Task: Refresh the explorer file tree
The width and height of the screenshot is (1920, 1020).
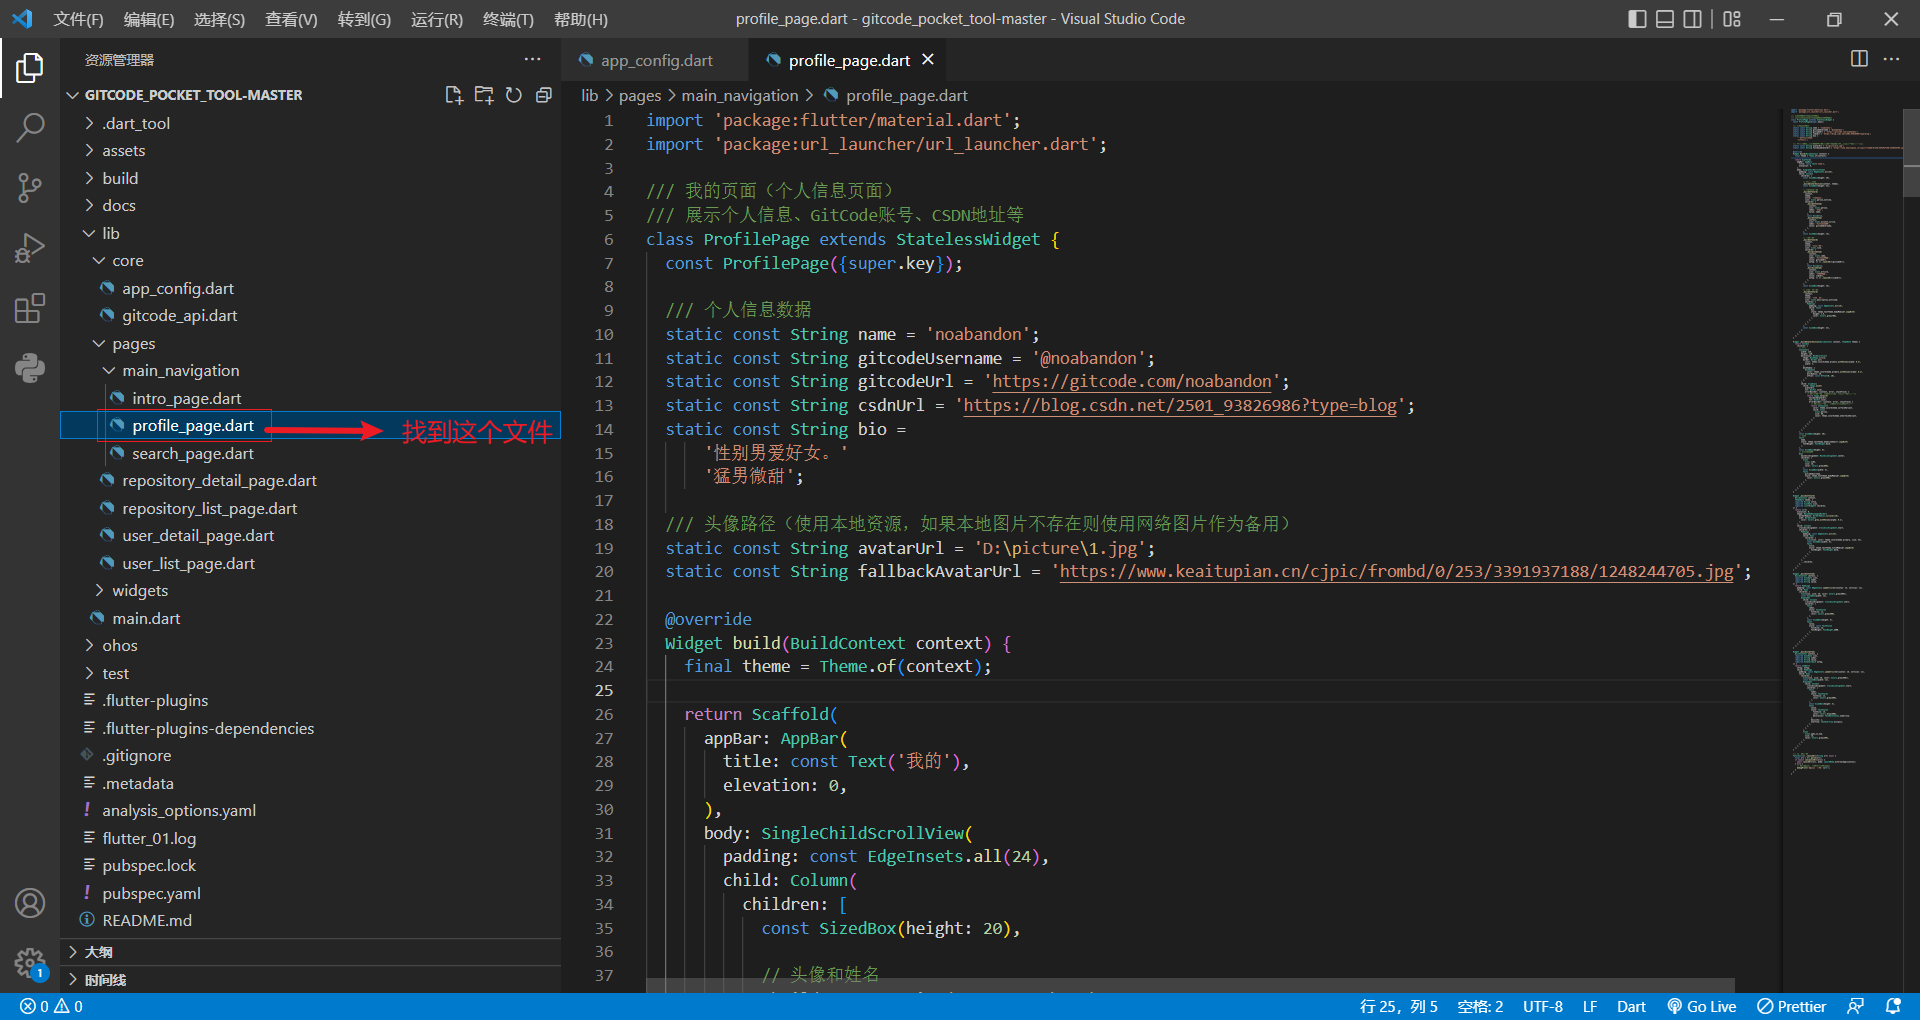Action: [514, 95]
